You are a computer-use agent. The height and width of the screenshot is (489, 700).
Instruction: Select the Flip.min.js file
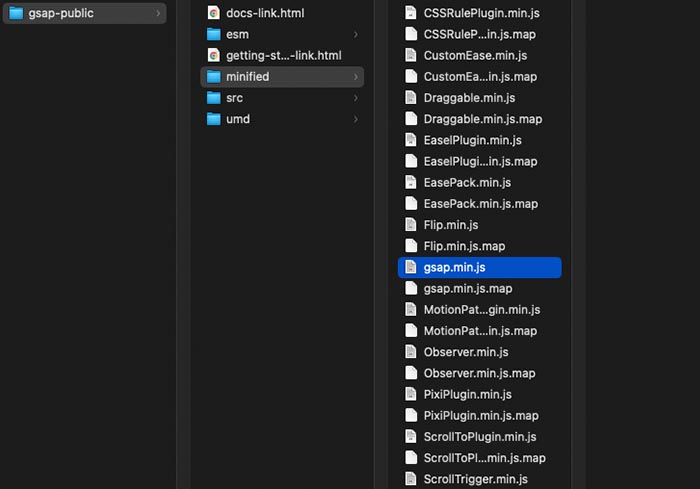pyautogui.click(x=451, y=225)
